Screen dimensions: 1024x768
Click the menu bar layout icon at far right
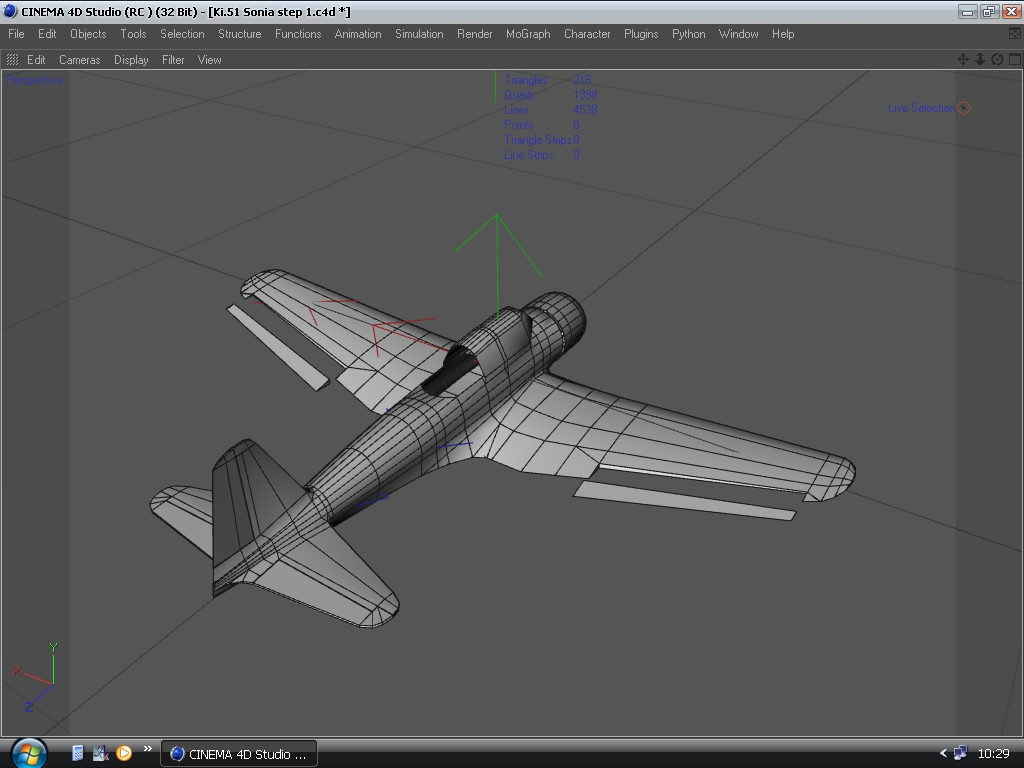point(1015,34)
